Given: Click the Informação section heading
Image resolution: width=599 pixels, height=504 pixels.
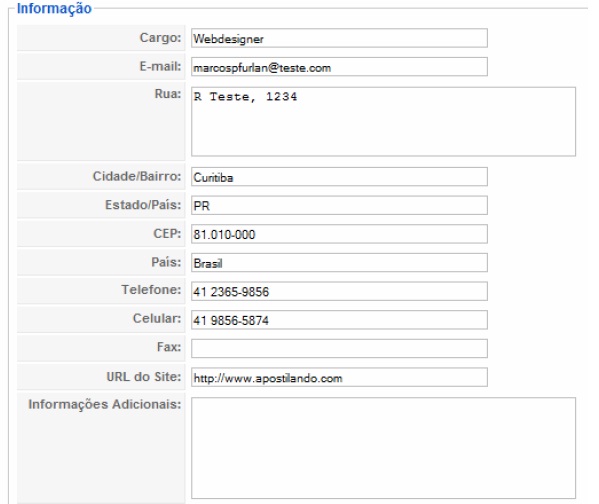Looking at the screenshot, I should (x=54, y=8).
